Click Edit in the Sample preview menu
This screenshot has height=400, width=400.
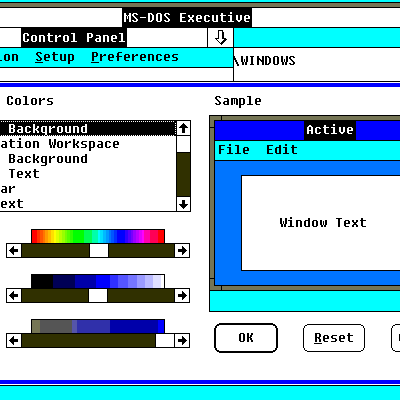(282, 150)
